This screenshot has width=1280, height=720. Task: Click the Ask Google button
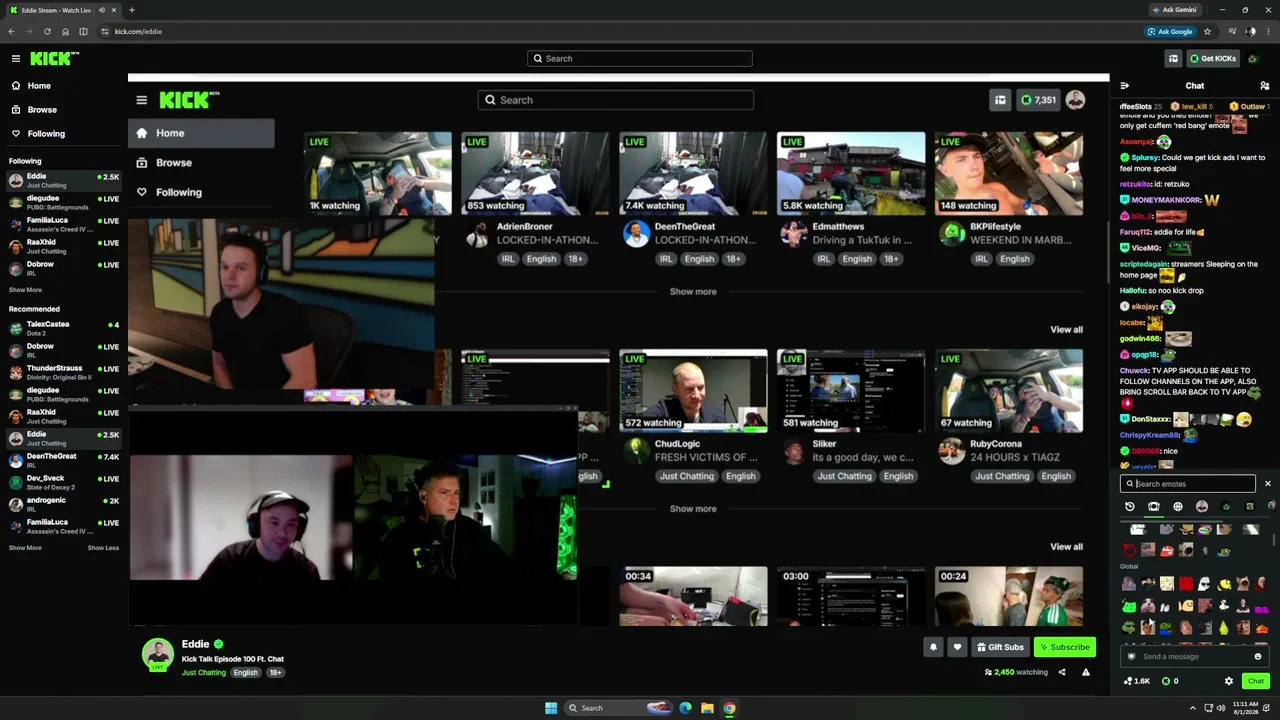point(1170,32)
